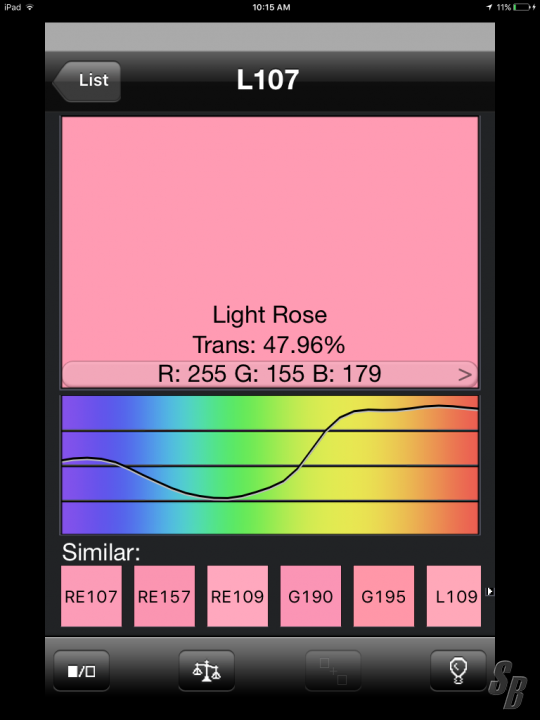Go back using the List button

click(x=87, y=81)
